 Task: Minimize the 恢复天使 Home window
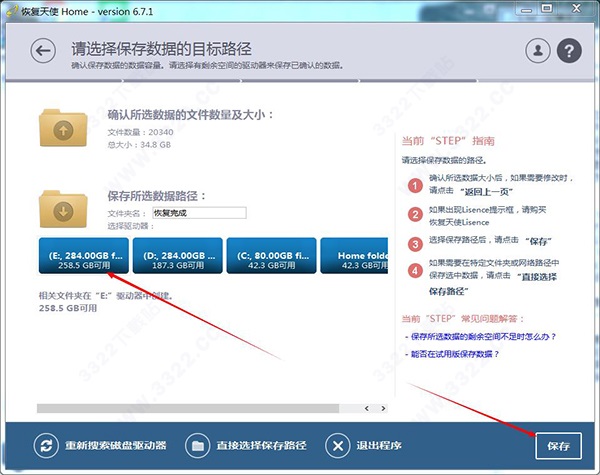coord(527,9)
